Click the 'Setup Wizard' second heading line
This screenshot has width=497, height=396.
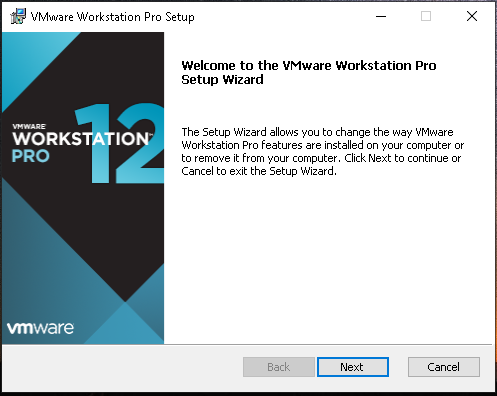[222, 80]
